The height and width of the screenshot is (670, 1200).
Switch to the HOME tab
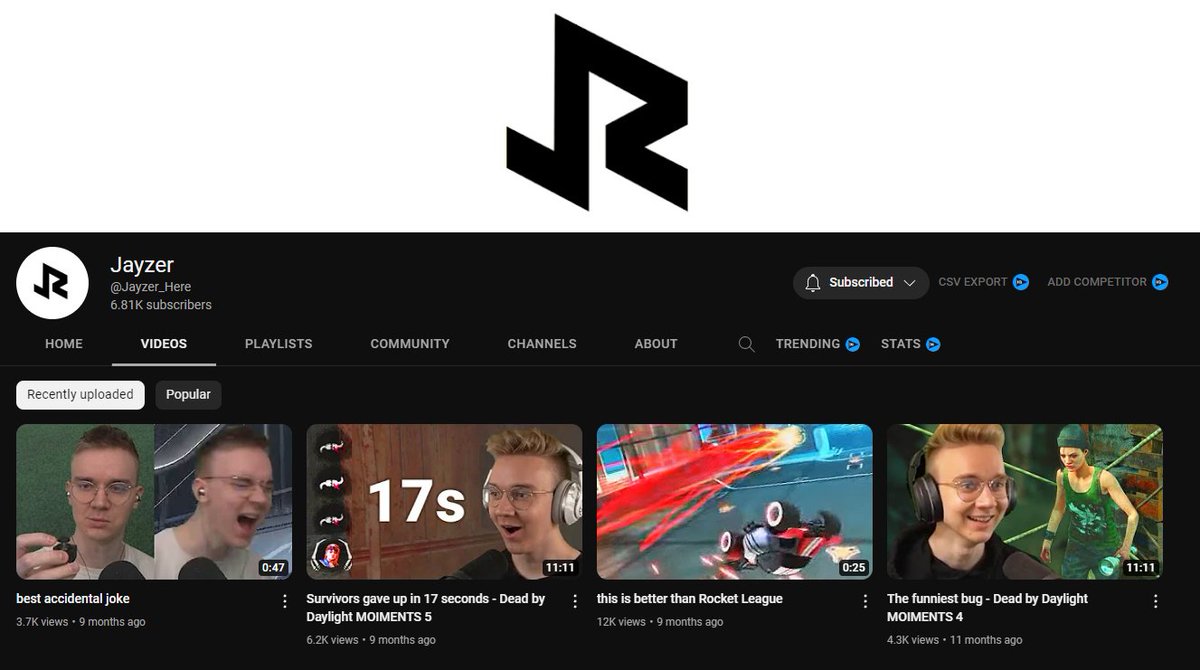coord(64,344)
